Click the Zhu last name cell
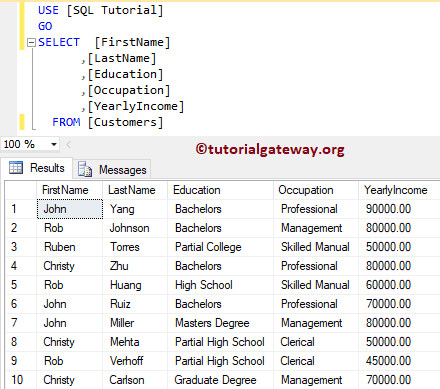 pos(135,266)
